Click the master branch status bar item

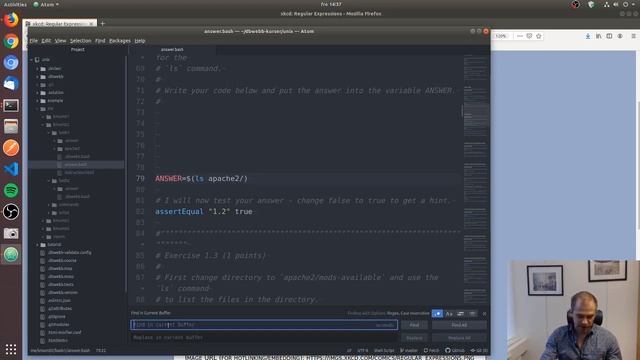click(409, 350)
